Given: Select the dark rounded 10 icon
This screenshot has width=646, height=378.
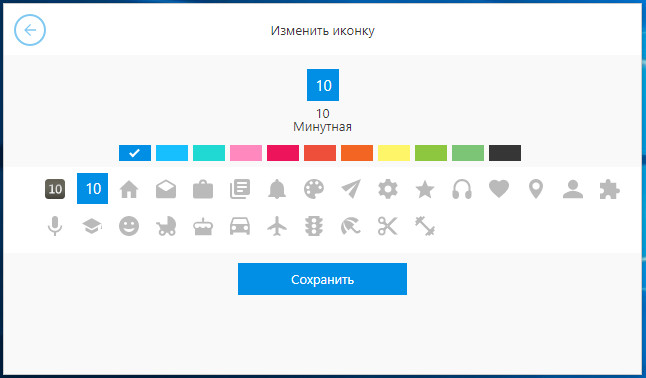Looking at the screenshot, I should coord(55,189).
